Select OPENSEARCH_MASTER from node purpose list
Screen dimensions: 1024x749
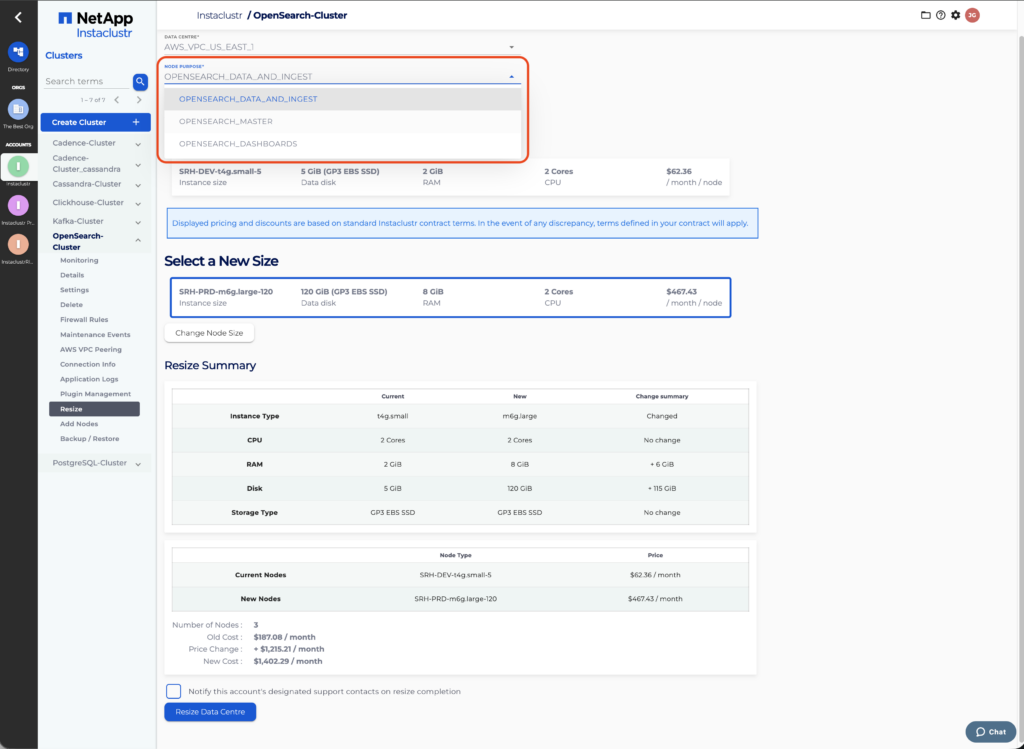pos(225,121)
